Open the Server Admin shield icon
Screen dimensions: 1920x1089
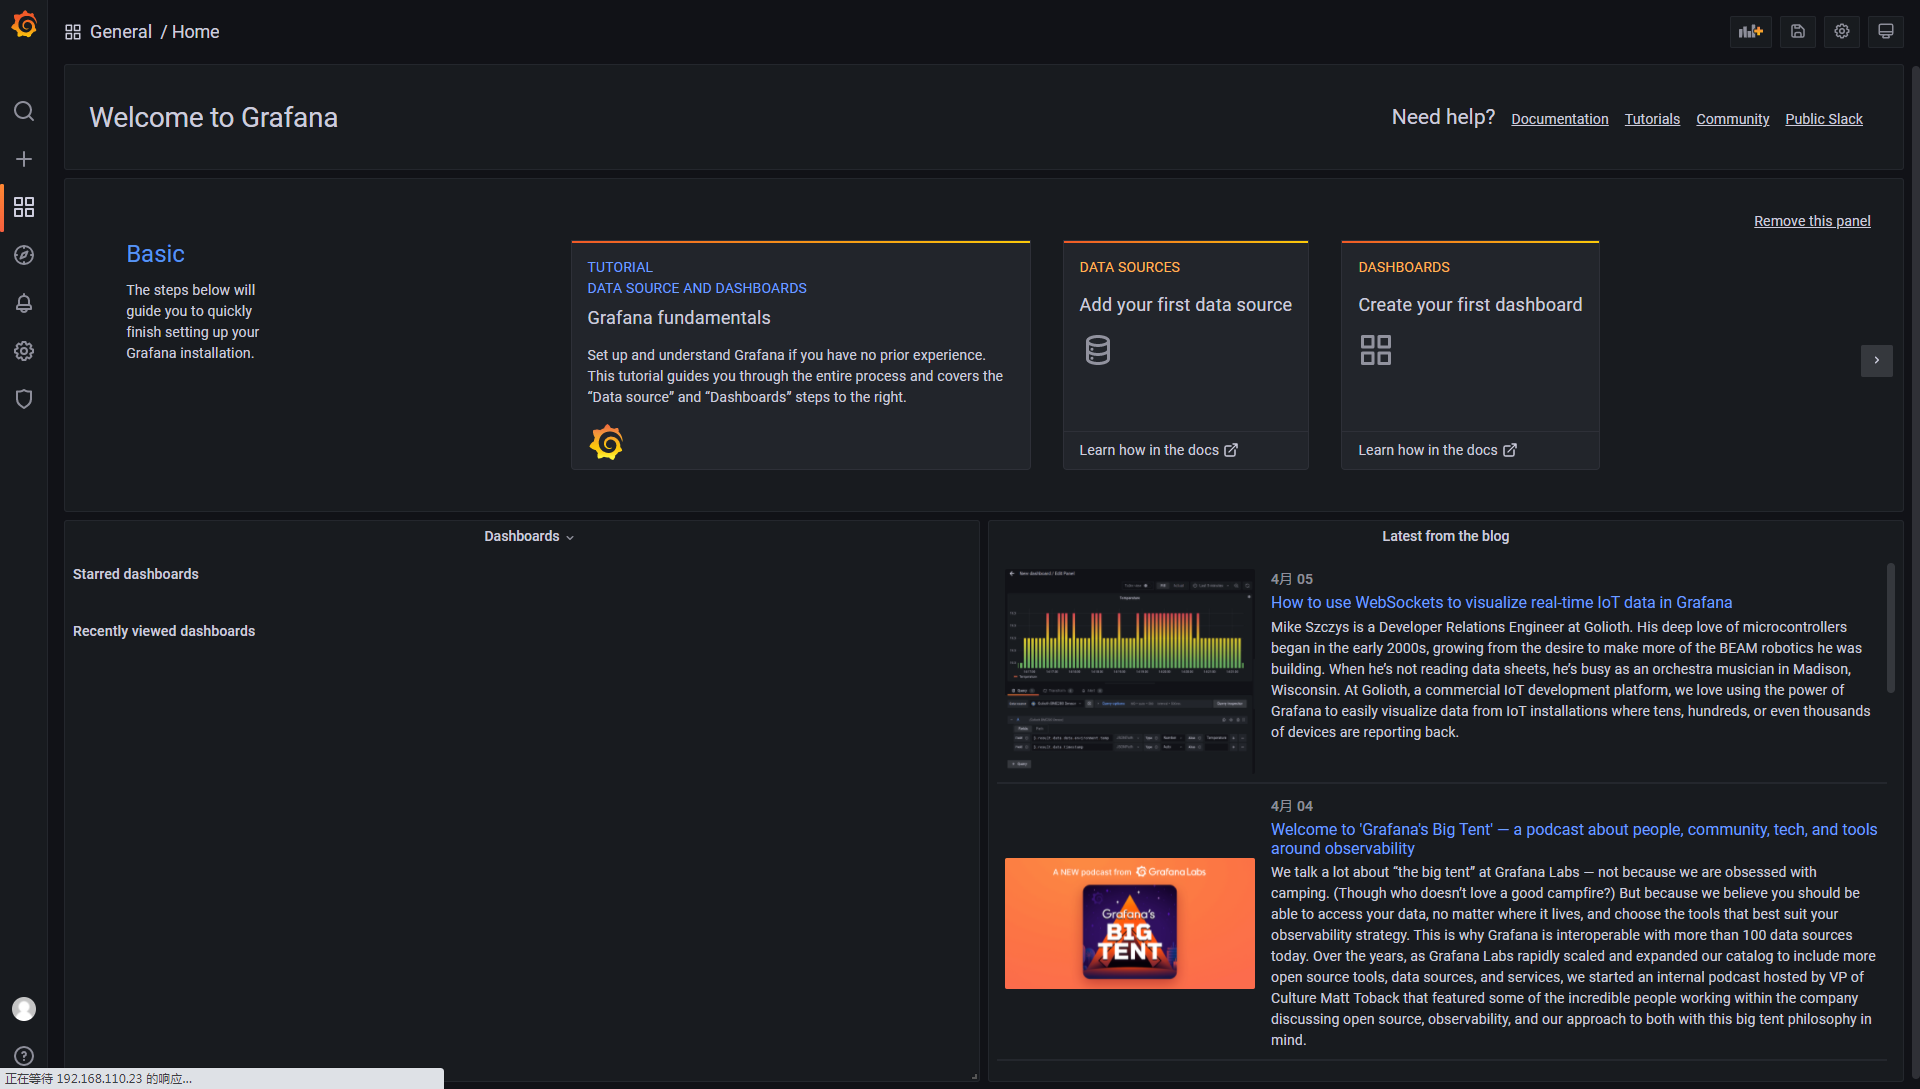coord(24,399)
